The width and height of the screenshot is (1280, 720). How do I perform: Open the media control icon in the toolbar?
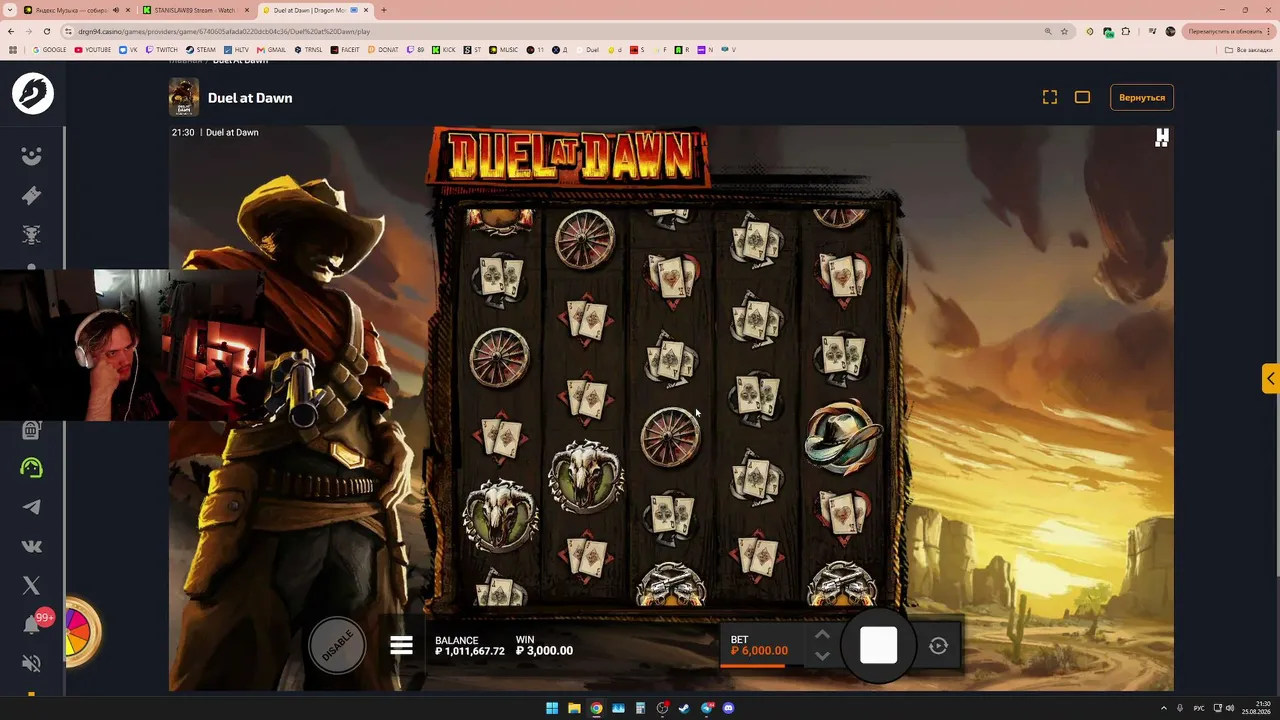click(1153, 31)
